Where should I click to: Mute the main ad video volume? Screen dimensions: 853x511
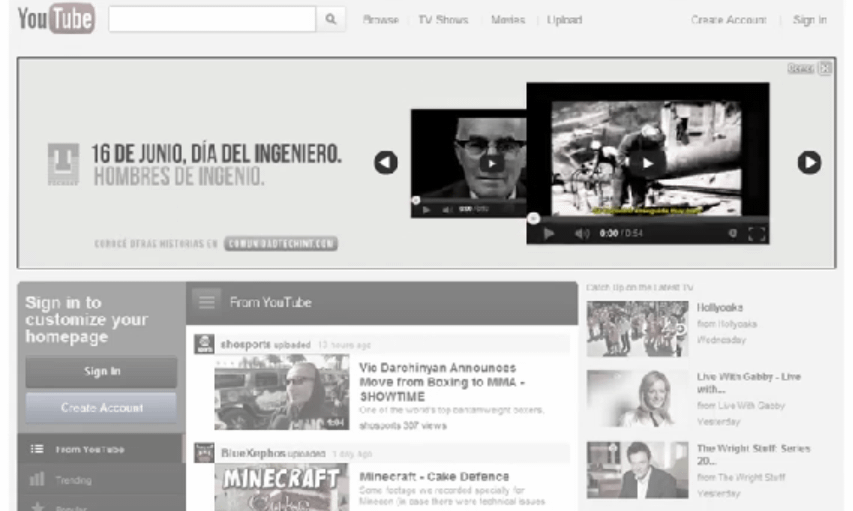coord(582,233)
